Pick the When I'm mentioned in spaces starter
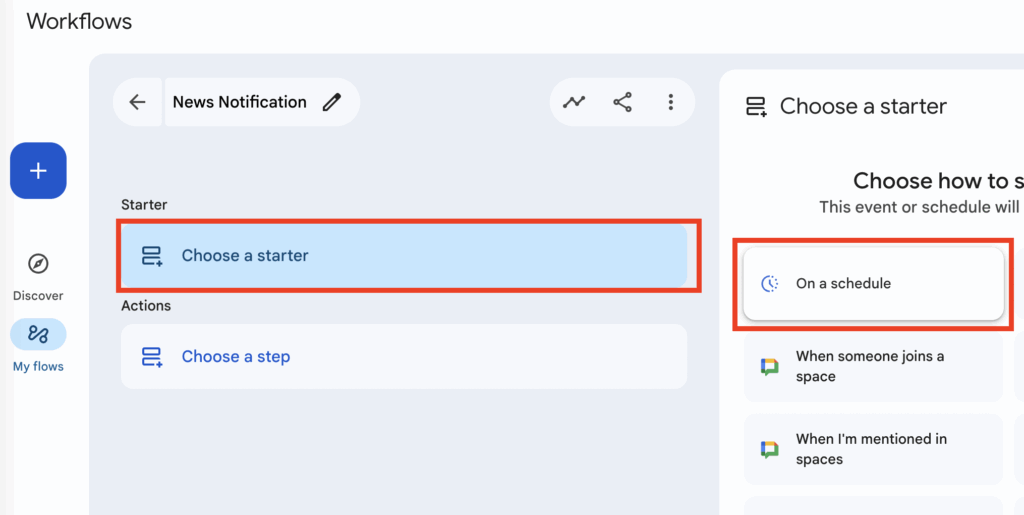 (872, 449)
